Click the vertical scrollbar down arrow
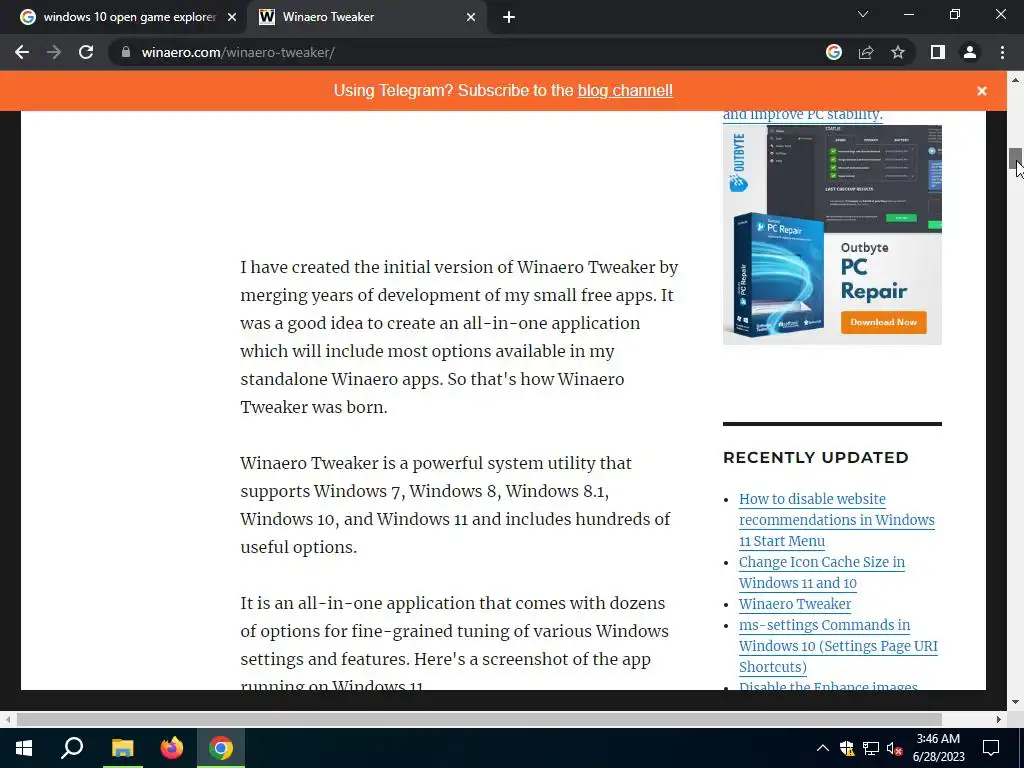The width and height of the screenshot is (1024, 768). click(x=1015, y=702)
